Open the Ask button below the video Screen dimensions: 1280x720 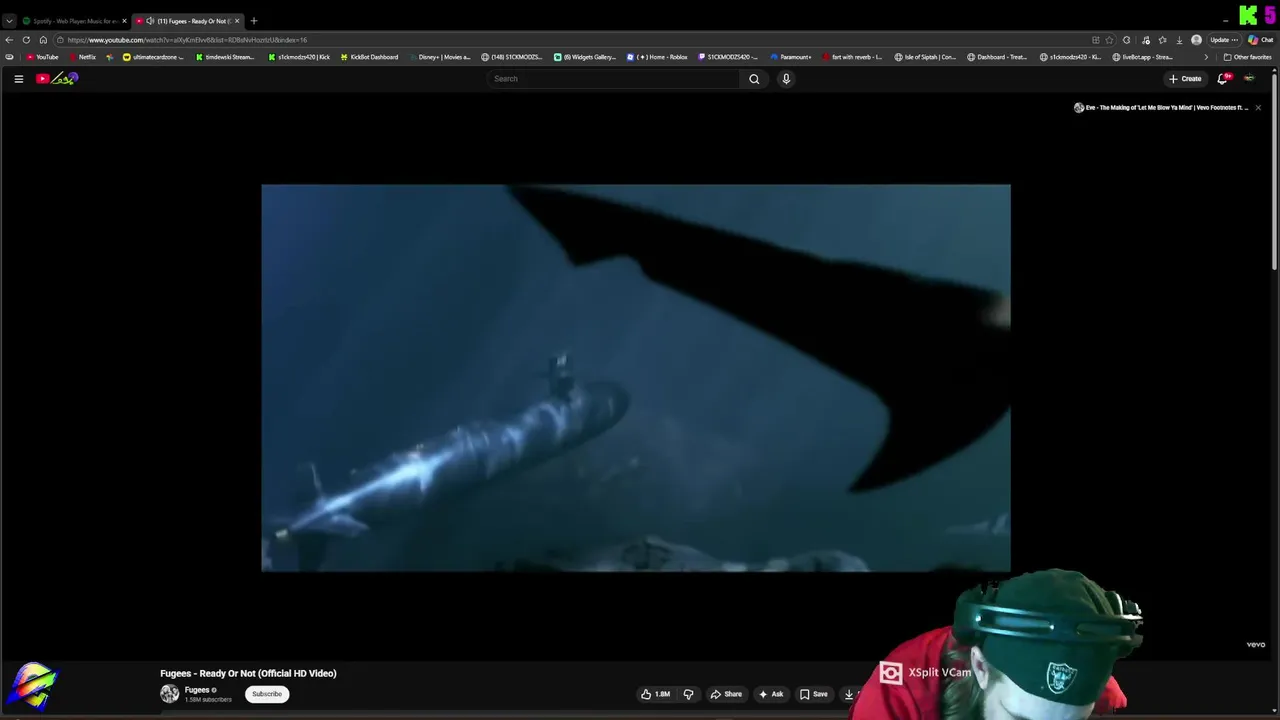(x=770, y=694)
